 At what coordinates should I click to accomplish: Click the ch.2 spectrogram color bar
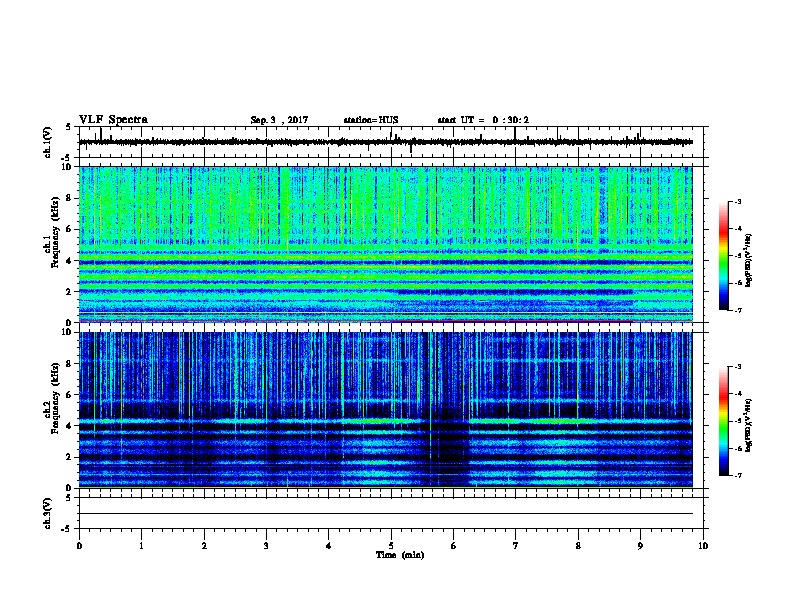pyautogui.click(x=723, y=421)
